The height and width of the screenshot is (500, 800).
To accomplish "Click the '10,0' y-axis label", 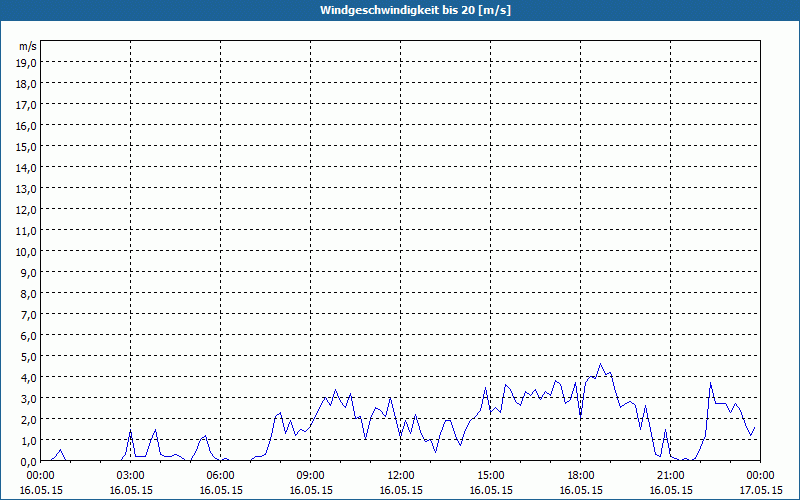I will click(x=26, y=251).
